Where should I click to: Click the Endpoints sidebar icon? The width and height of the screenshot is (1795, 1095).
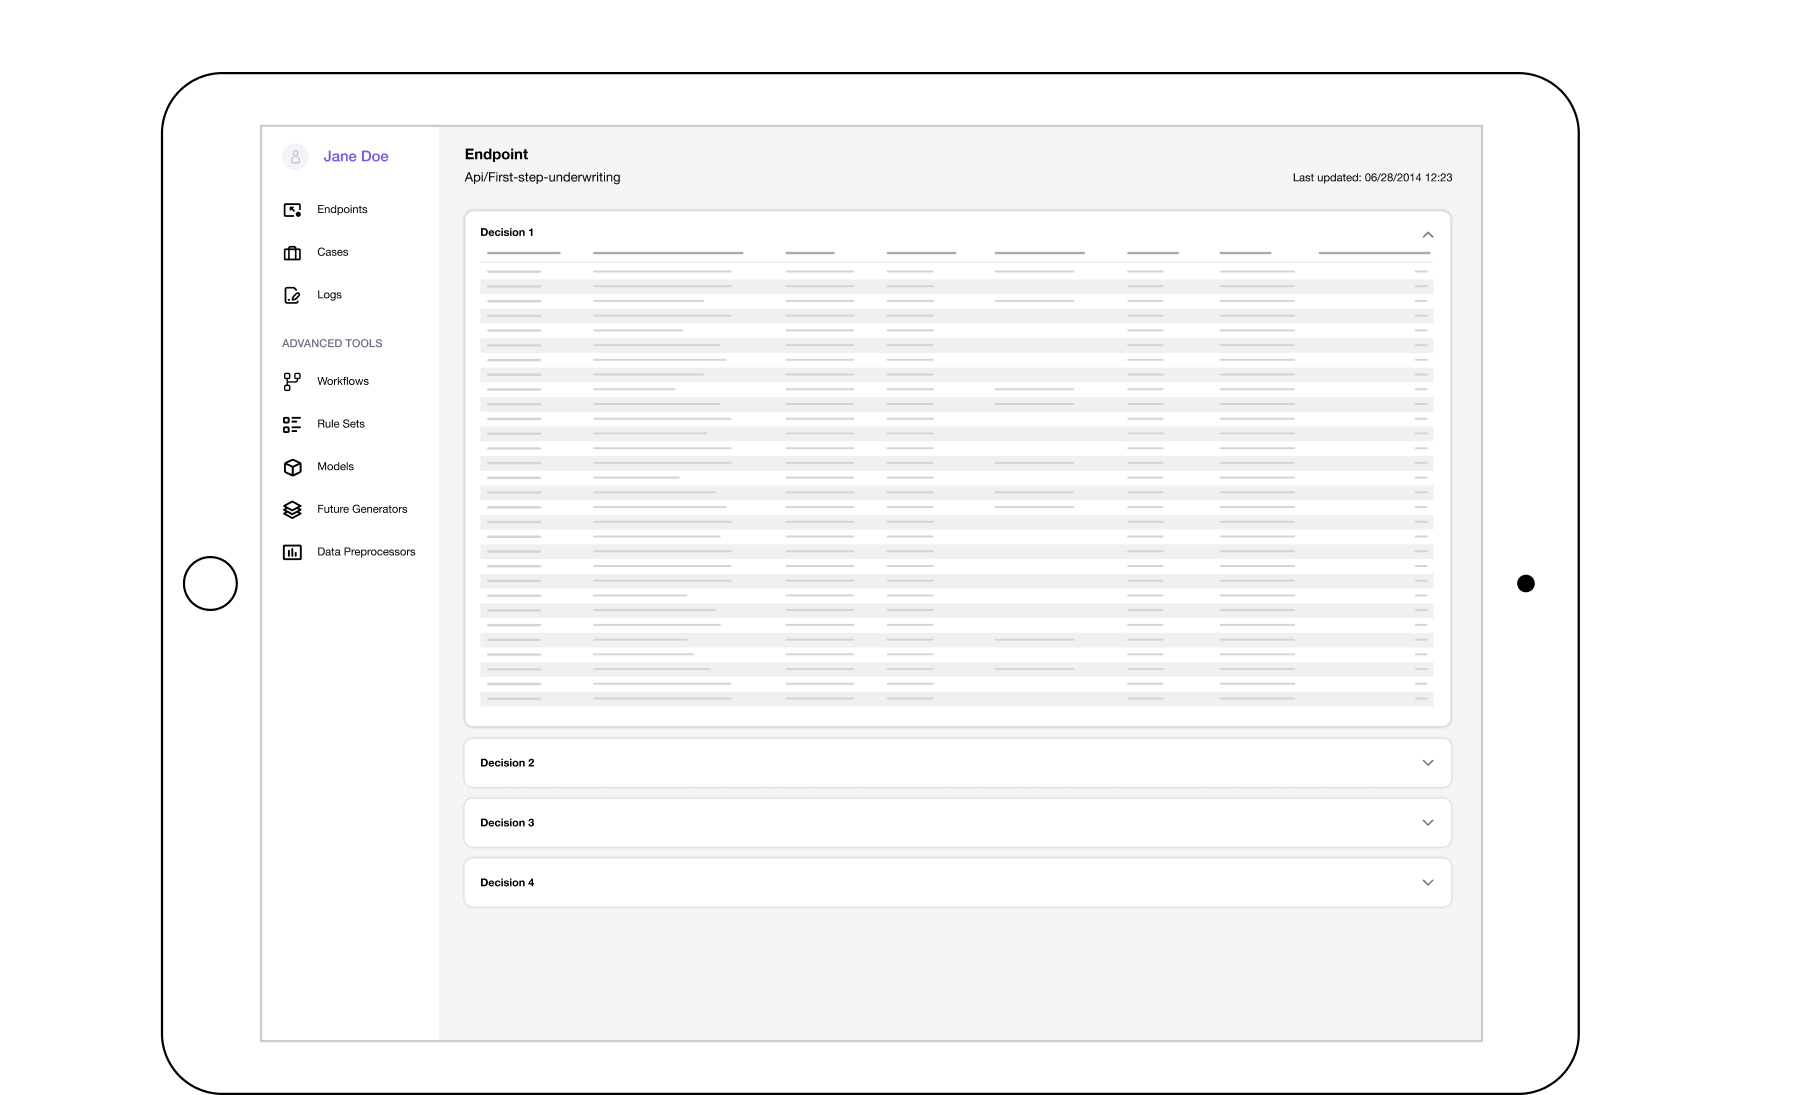[292, 210]
